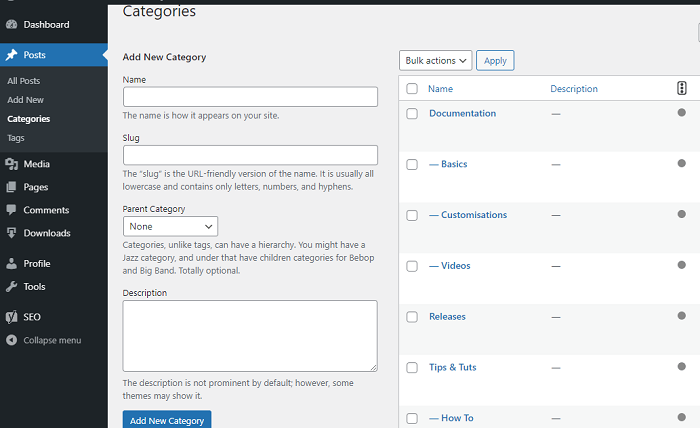Open the Documentation category link
Screen dimensions: 700x428
[462, 113]
